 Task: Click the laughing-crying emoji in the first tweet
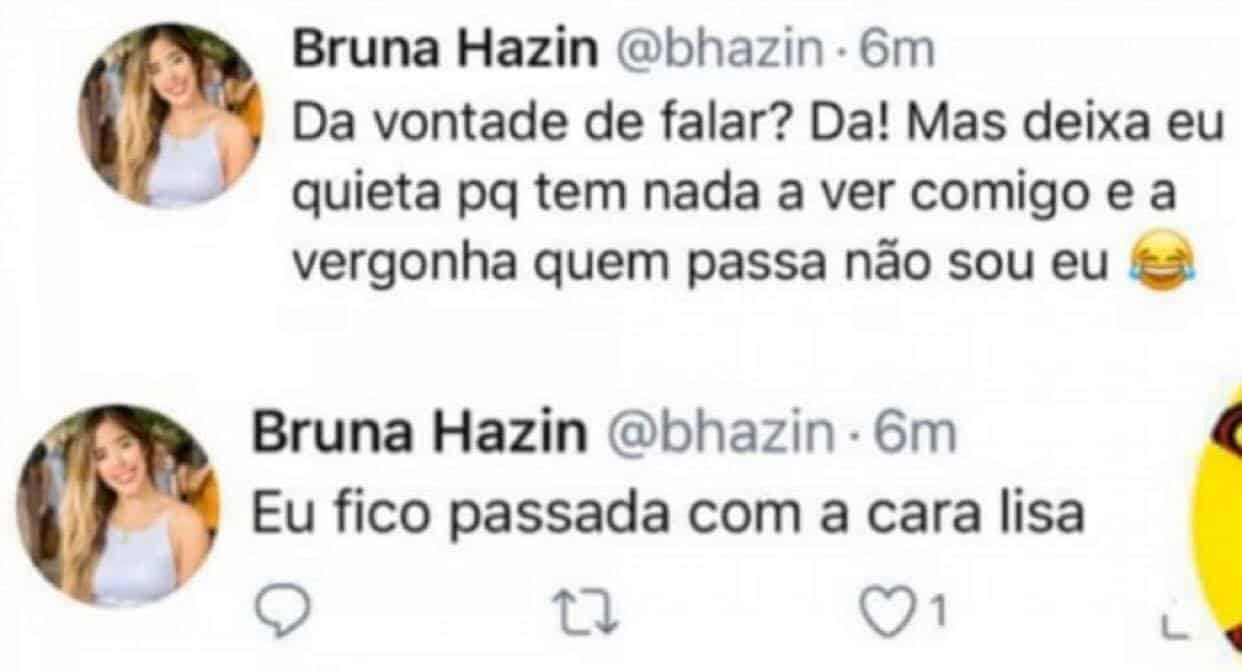coord(1152,263)
